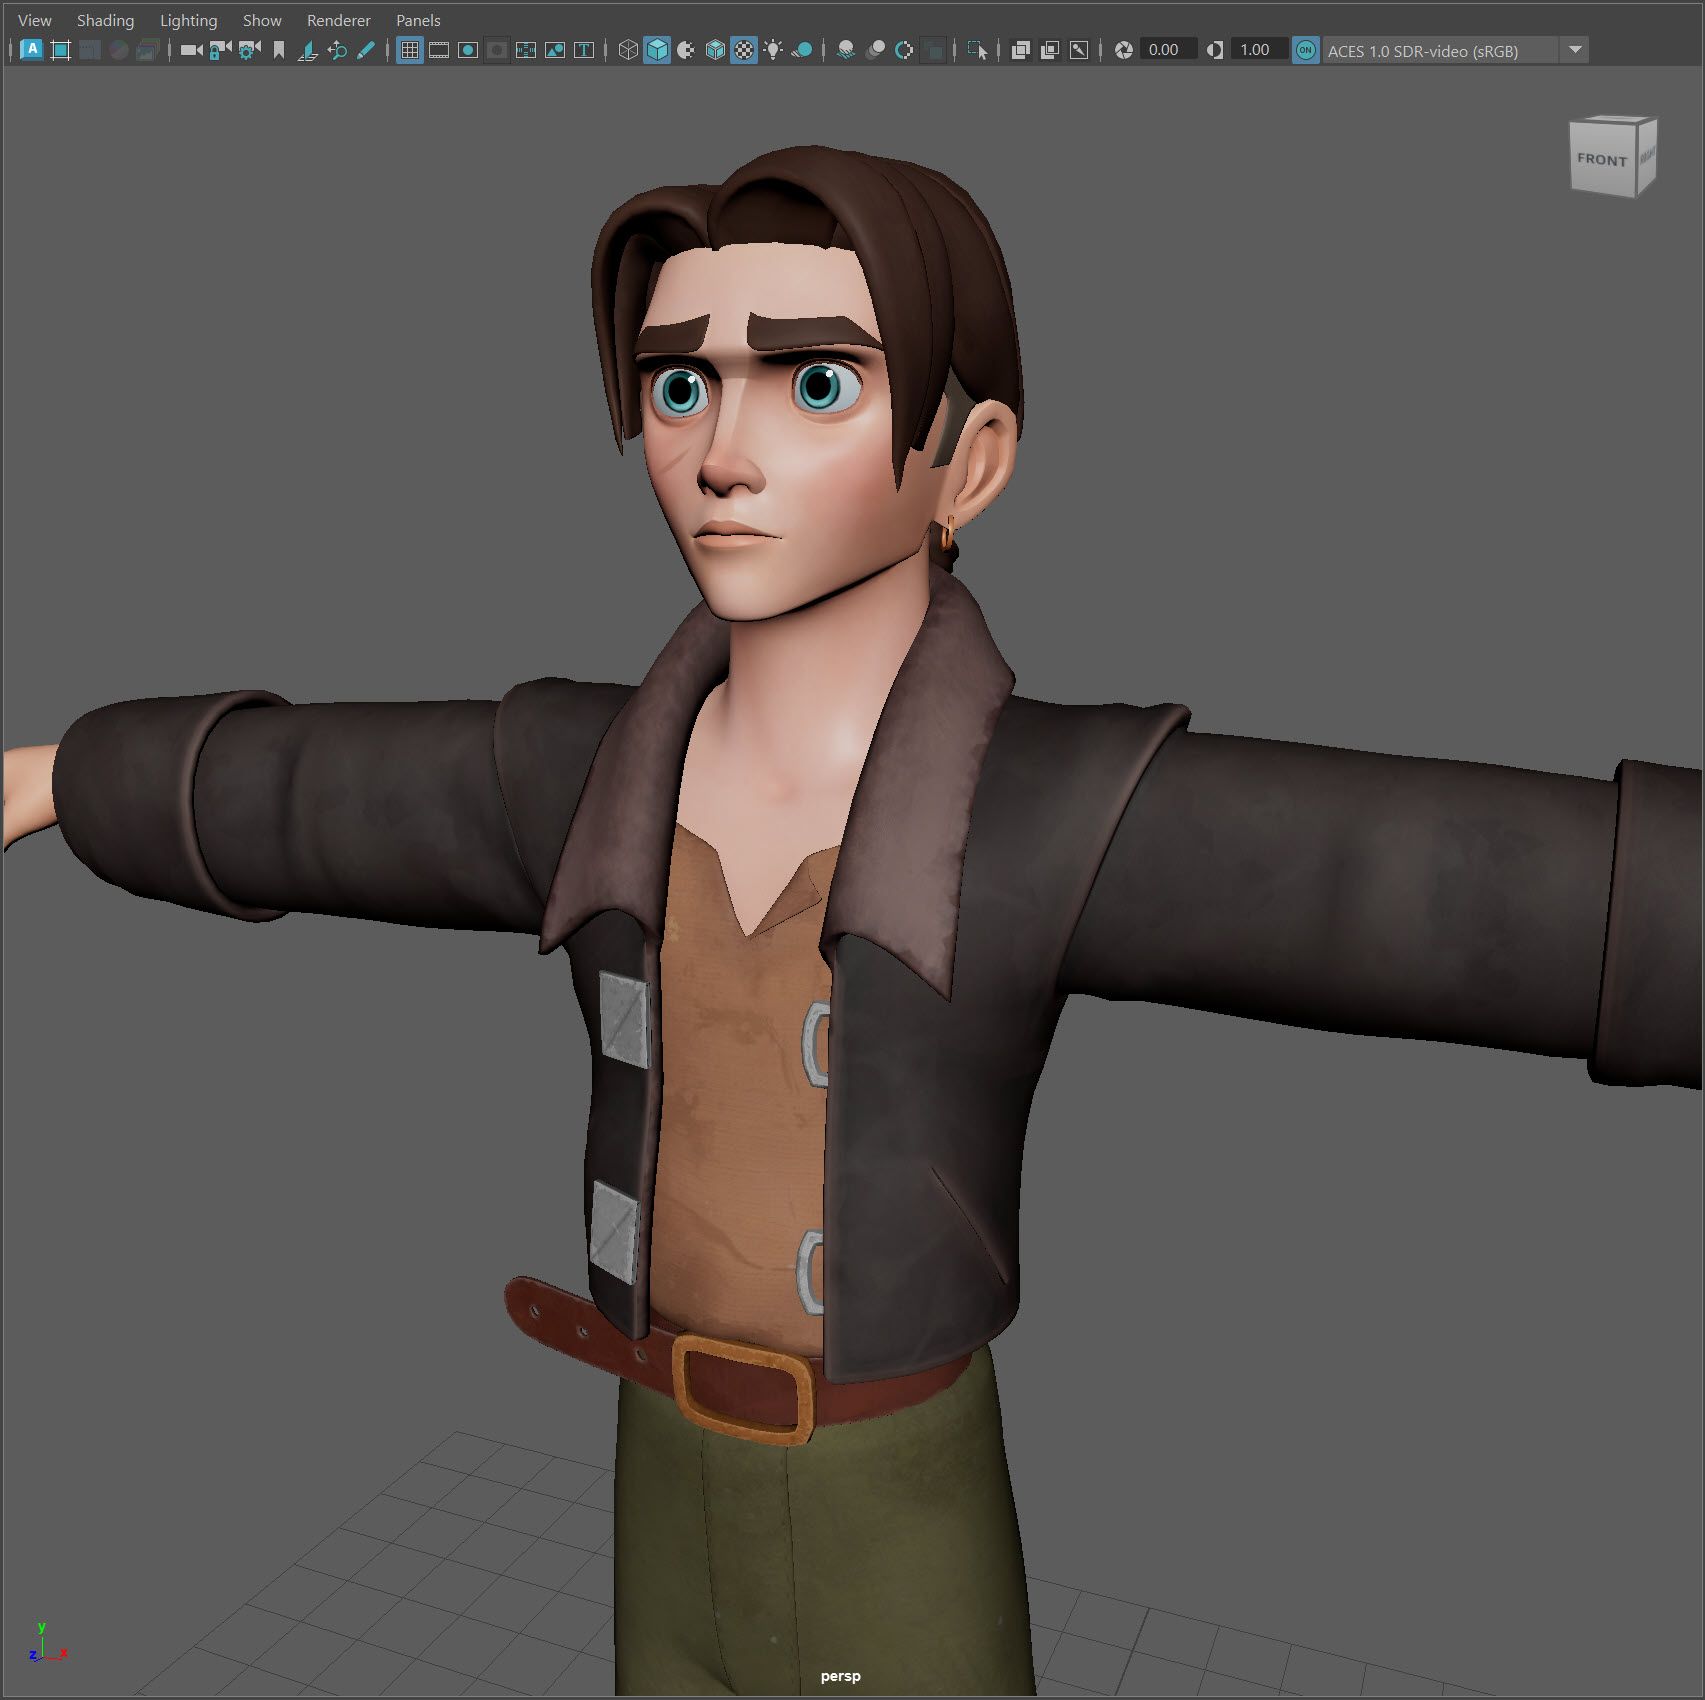1705x1700 pixels.
Task: Click Use Default Material icon
Action: [x=686, y=49]
